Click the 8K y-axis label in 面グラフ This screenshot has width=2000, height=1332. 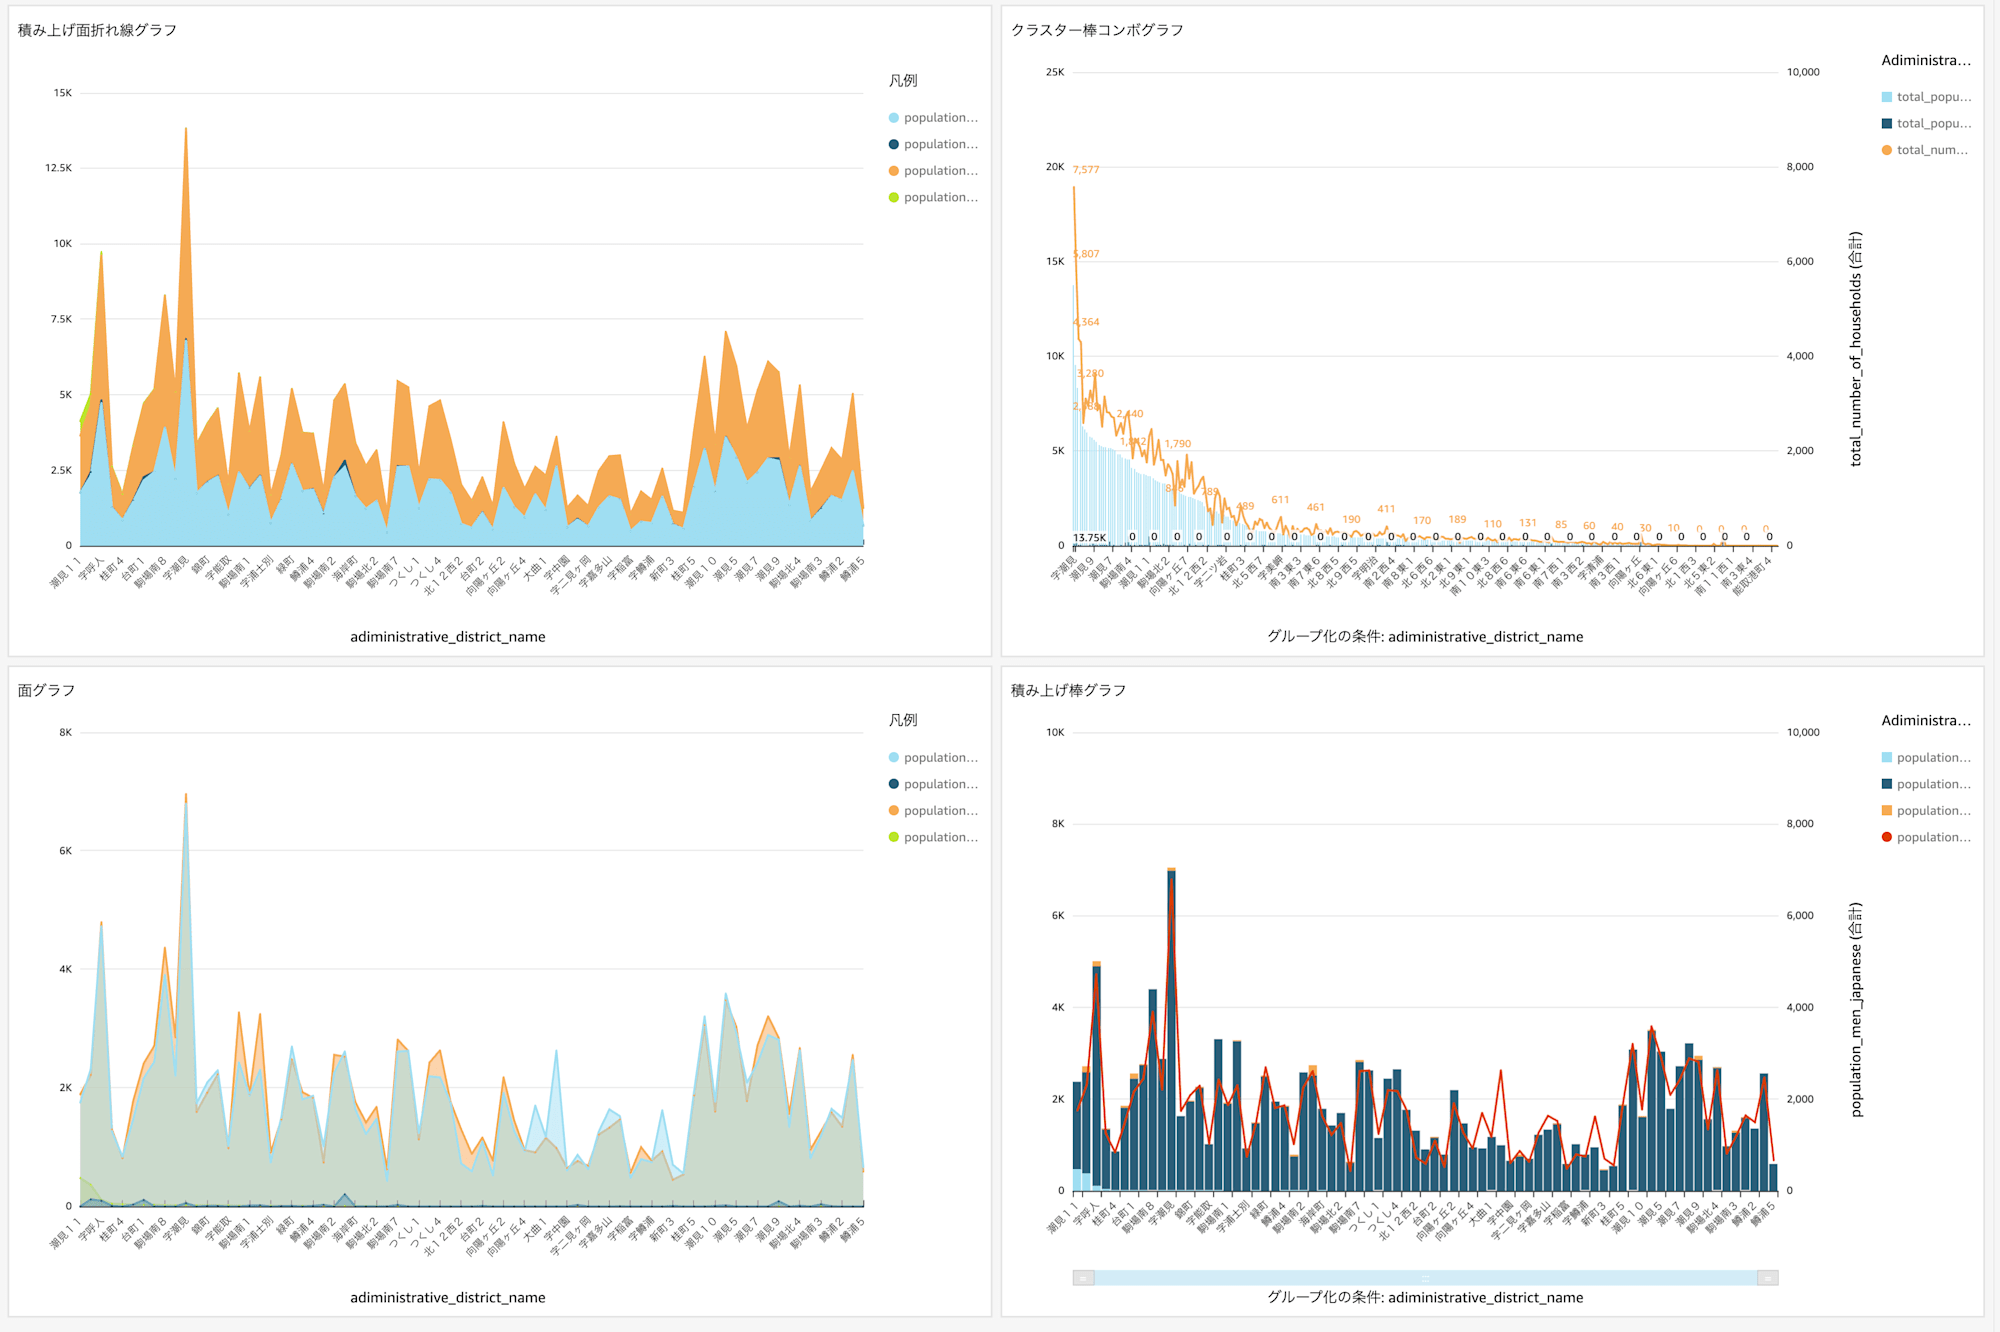[66, 732]
